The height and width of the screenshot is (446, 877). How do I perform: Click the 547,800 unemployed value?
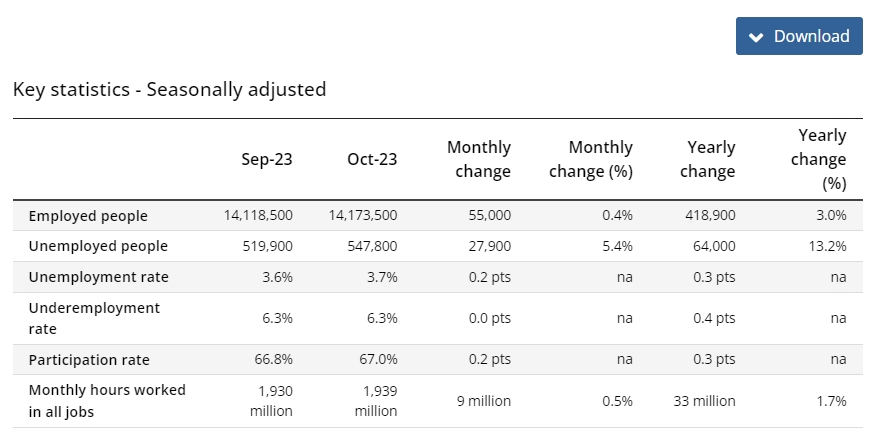pos(370,246)
